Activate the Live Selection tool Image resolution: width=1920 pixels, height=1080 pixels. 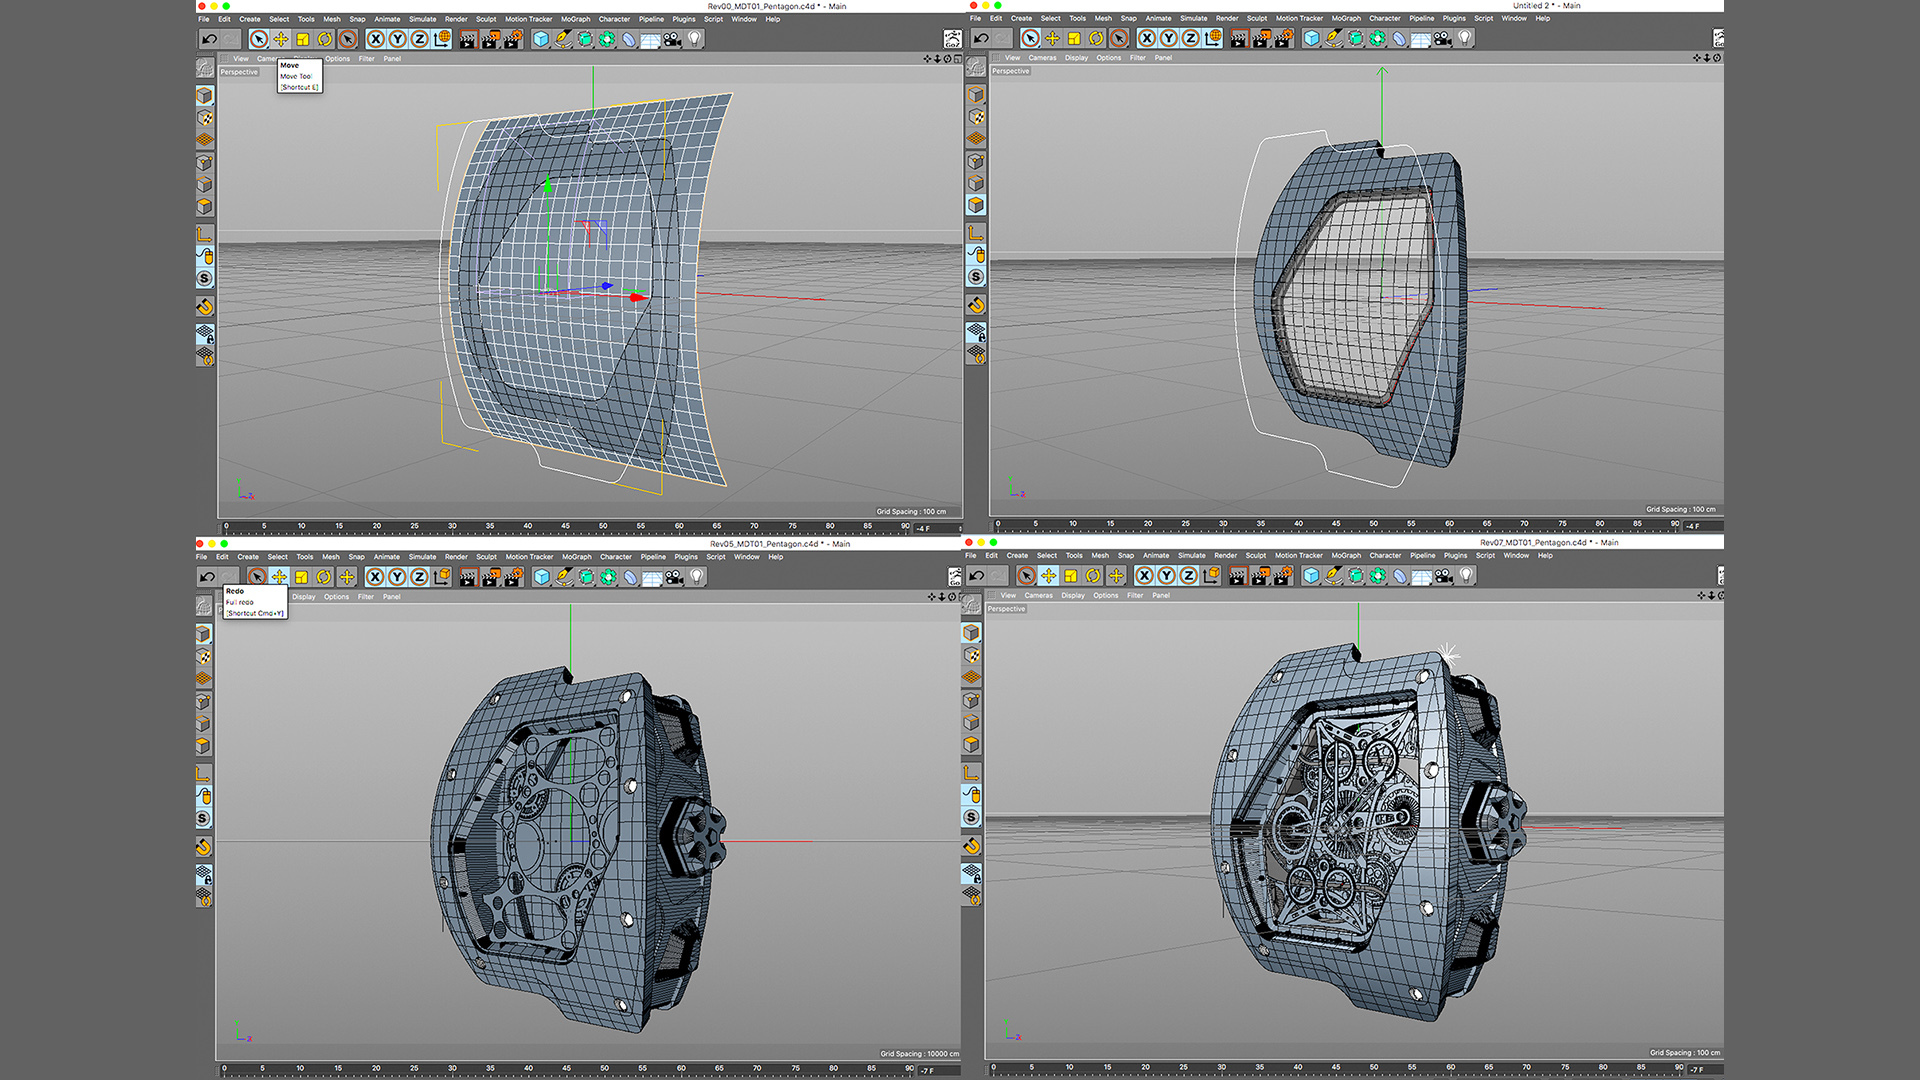pyautogui.click(x=258, y=38)
